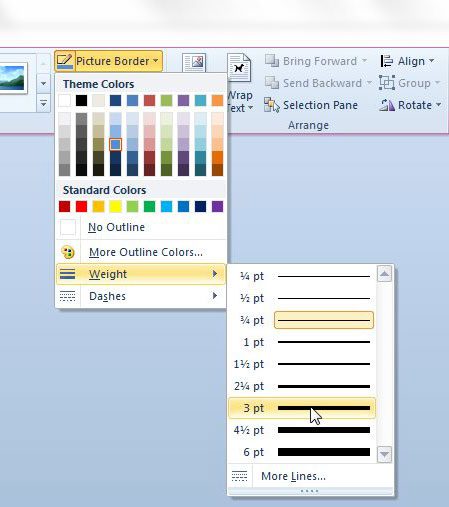Image resolution: width=449 pixels, height=507 pixels.
Task: Open the Align dropdown
Action: [407, 61]
